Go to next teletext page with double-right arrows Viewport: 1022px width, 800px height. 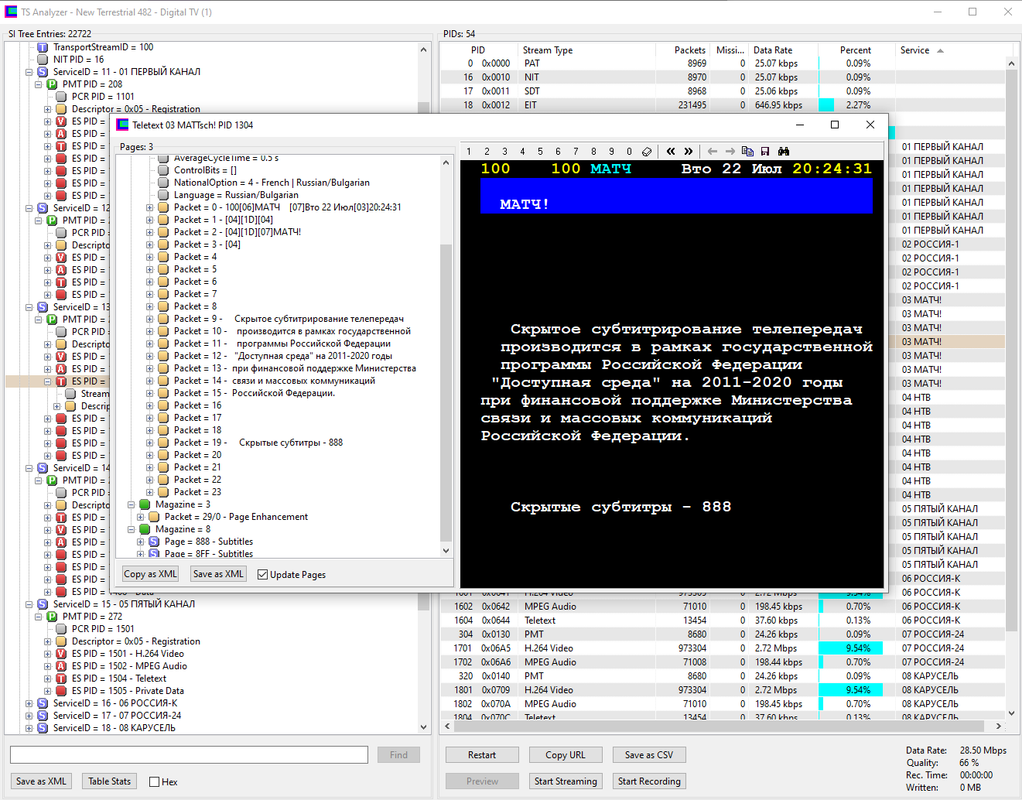pos(688,151)
